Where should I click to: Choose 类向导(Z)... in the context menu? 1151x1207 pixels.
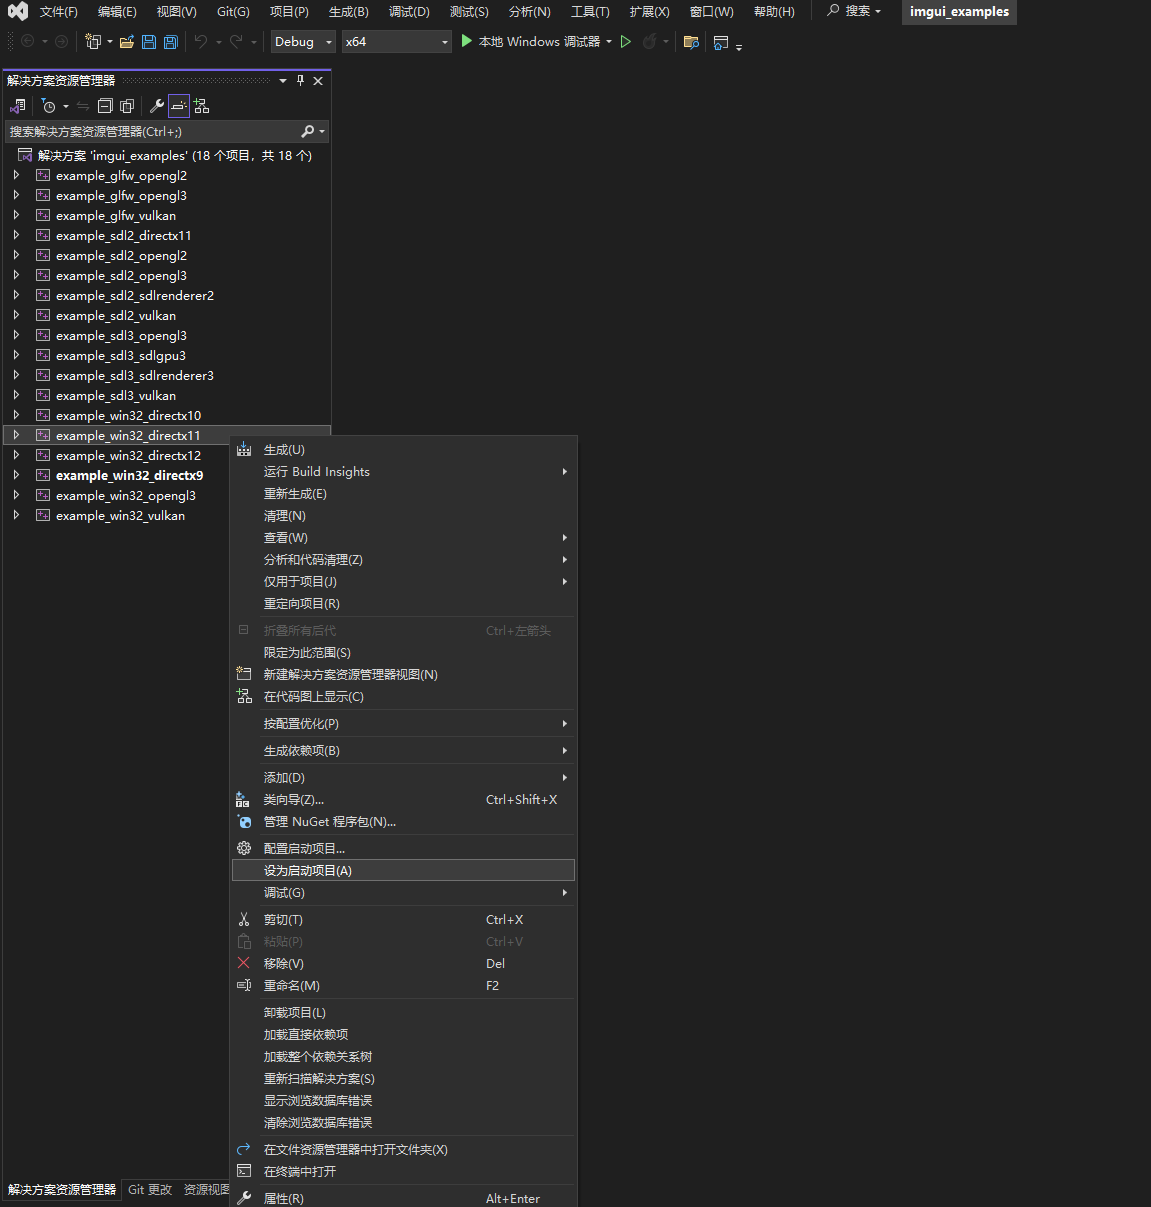[x=404, y=800]
